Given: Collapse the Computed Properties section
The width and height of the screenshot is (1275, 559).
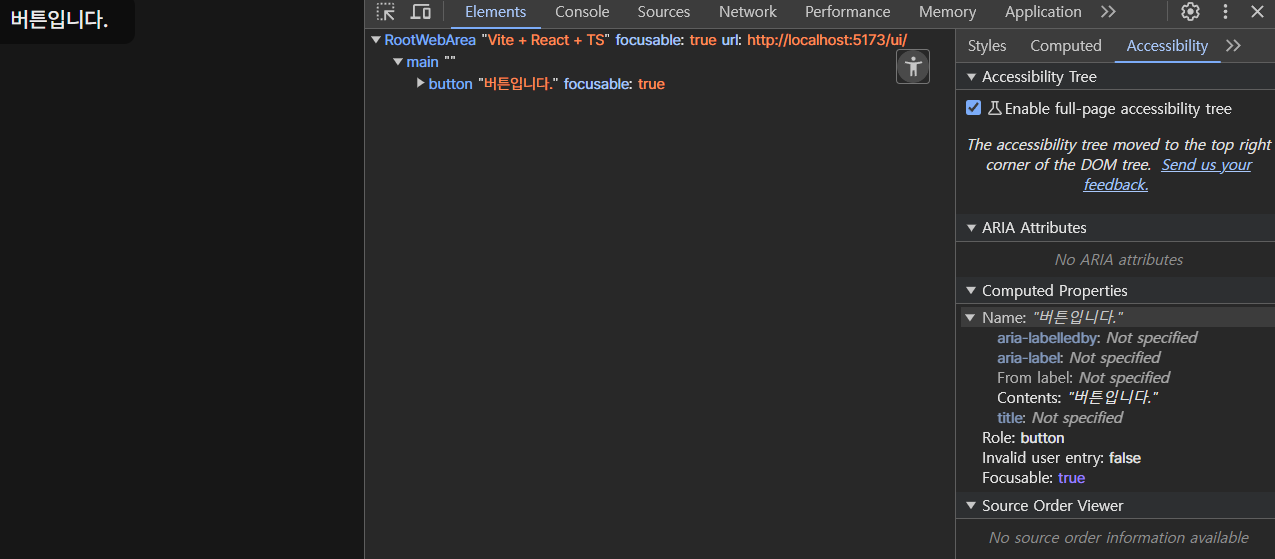Looking at the screenshot, I should tap(970, 291).
